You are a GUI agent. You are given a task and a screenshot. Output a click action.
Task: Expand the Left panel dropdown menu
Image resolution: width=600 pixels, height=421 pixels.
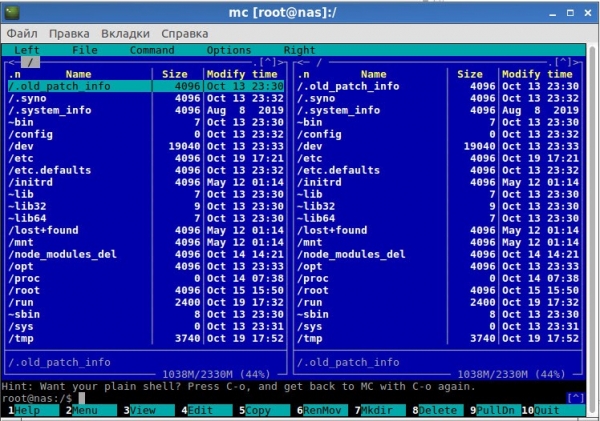(27, 50)
